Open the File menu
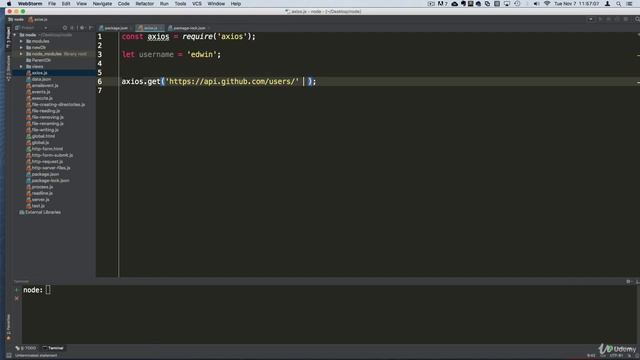This screenshot has width=640, height=360. (x=52, y=4)
